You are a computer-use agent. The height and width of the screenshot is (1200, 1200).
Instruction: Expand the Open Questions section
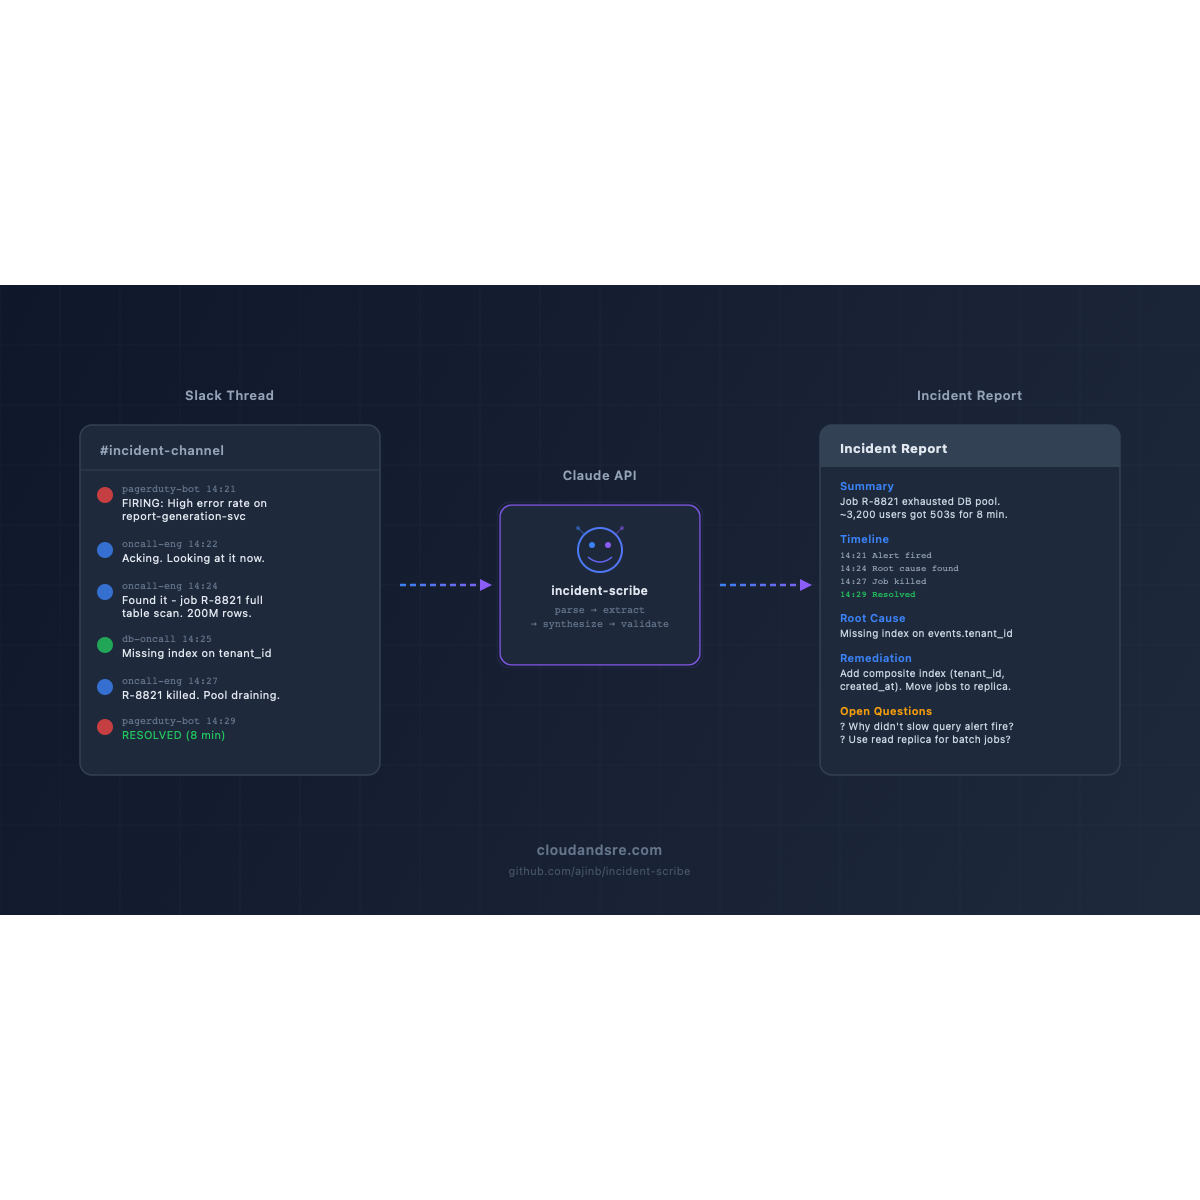[885, 711]
